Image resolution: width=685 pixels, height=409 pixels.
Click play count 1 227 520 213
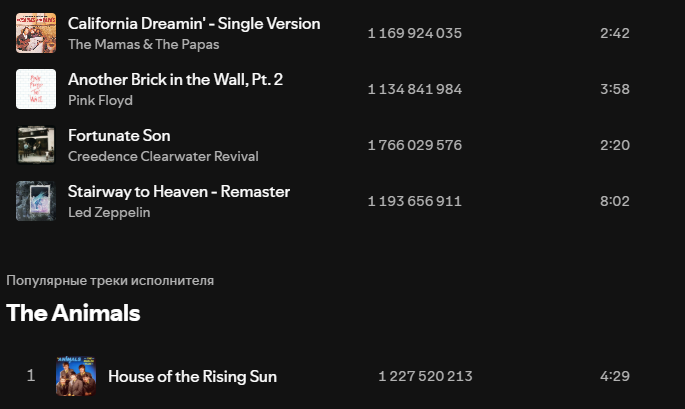(x=425, y=376)
